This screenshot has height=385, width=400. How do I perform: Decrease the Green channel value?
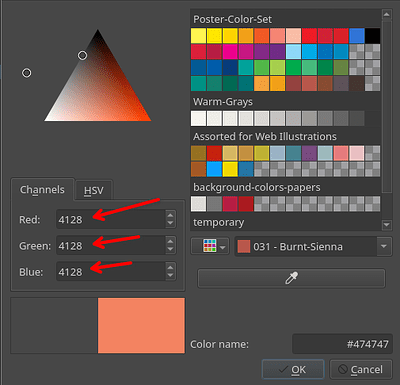[170, 250]
